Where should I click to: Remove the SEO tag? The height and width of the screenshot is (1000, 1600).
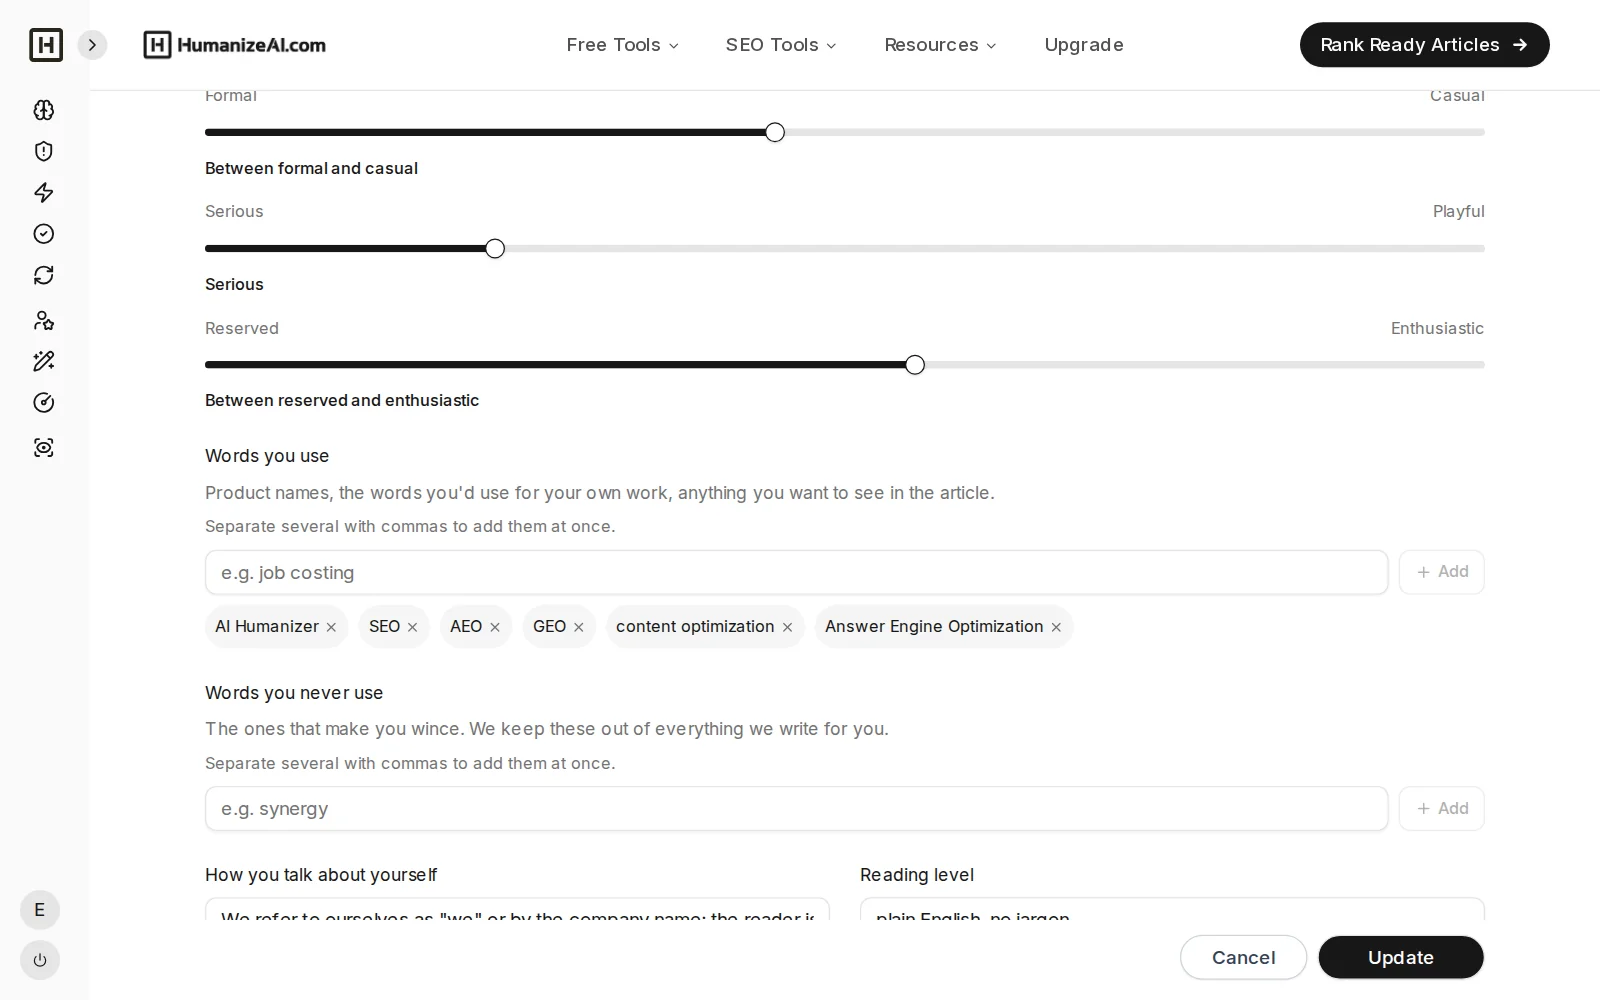pos(412,627)
